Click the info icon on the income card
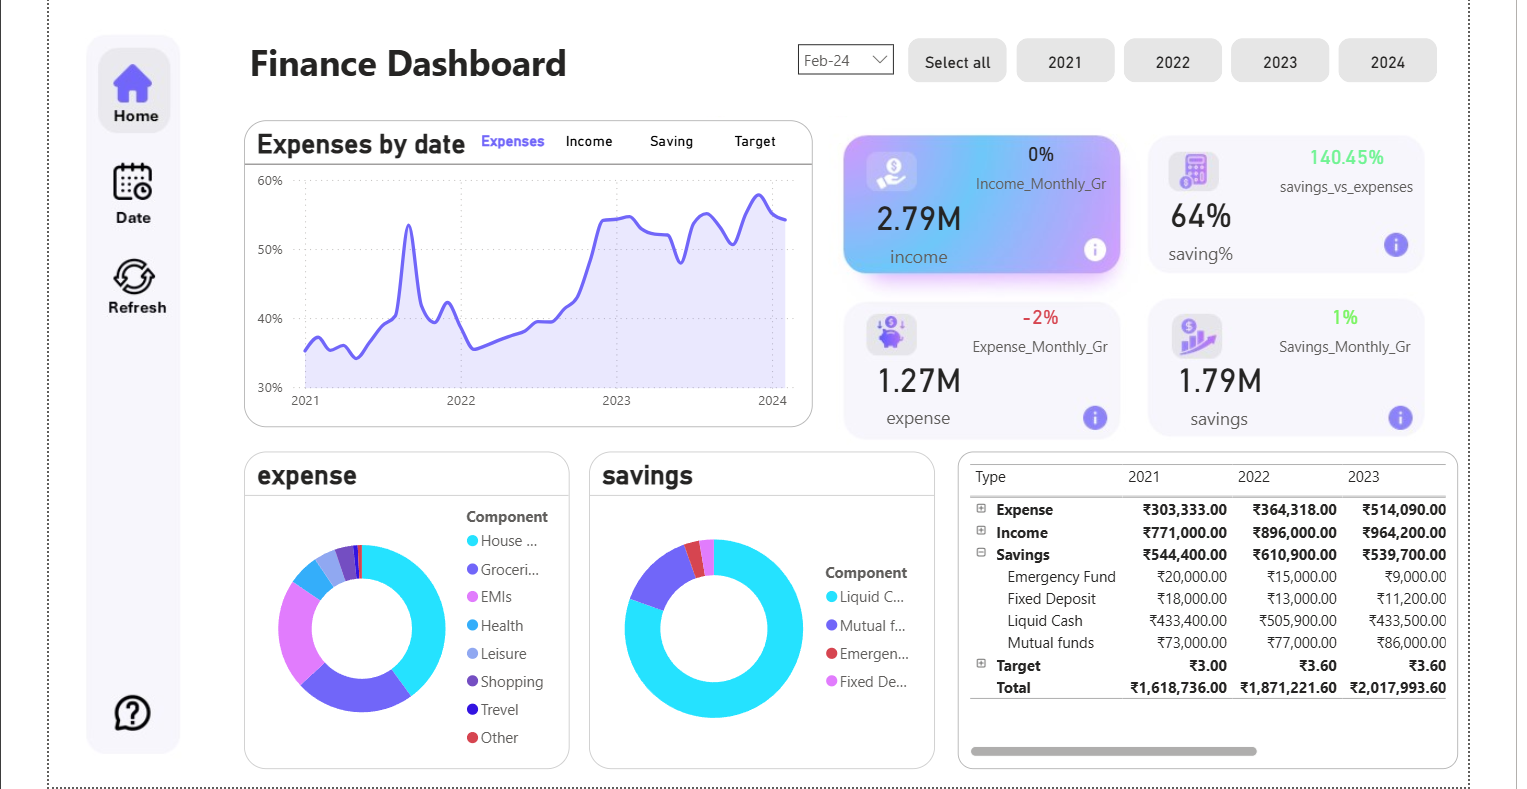Viewport: 1527px width, 789px height. pyautogui.click(x=1095, y=250)
